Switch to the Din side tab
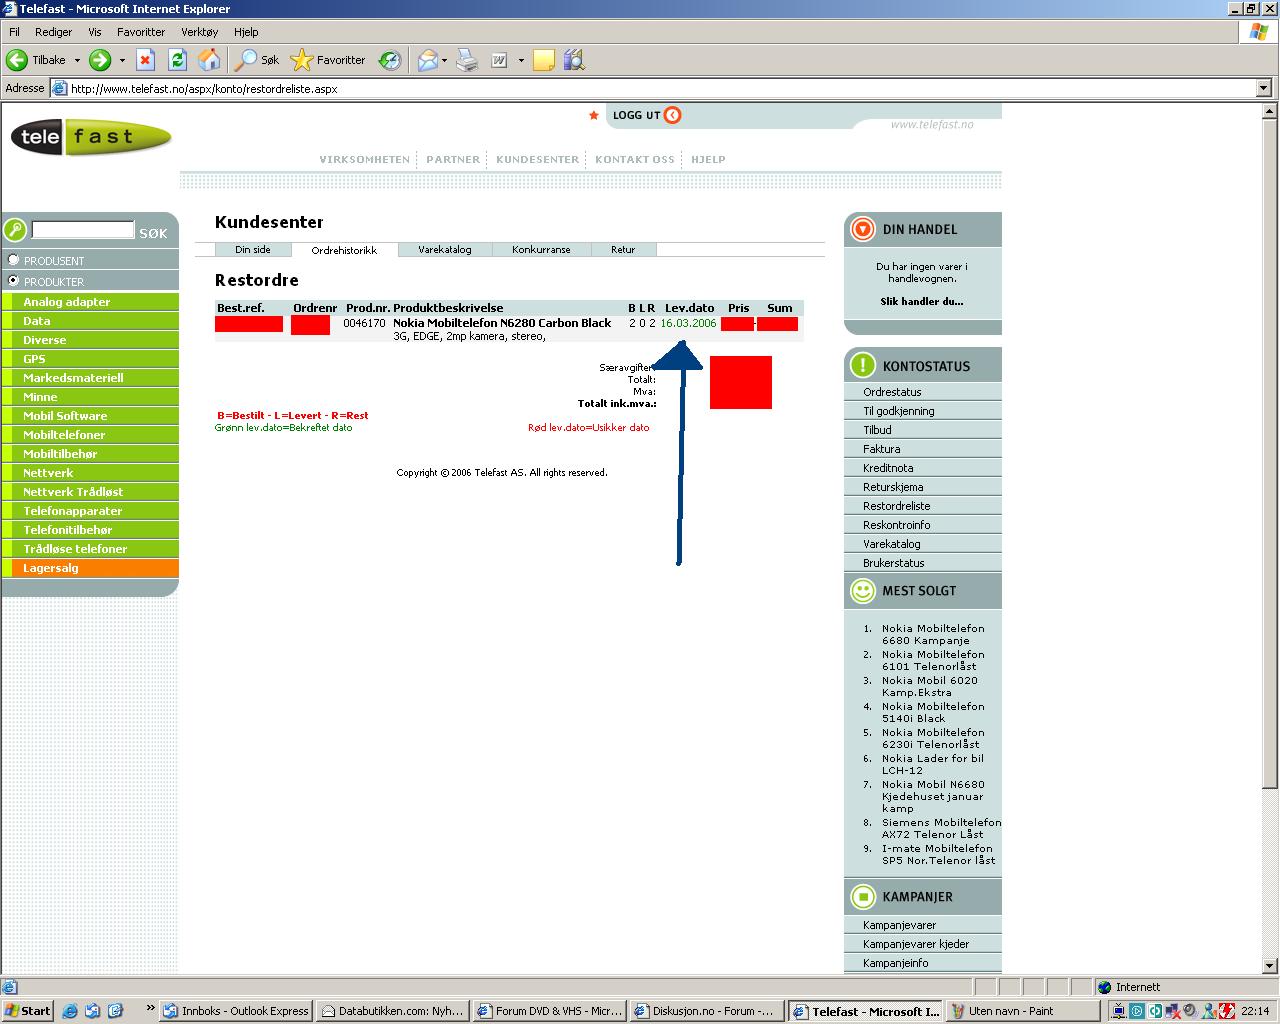Image resolution: width=1280 pixels, height=1024 pixels. pyautogui.click(x=253, y=249)
